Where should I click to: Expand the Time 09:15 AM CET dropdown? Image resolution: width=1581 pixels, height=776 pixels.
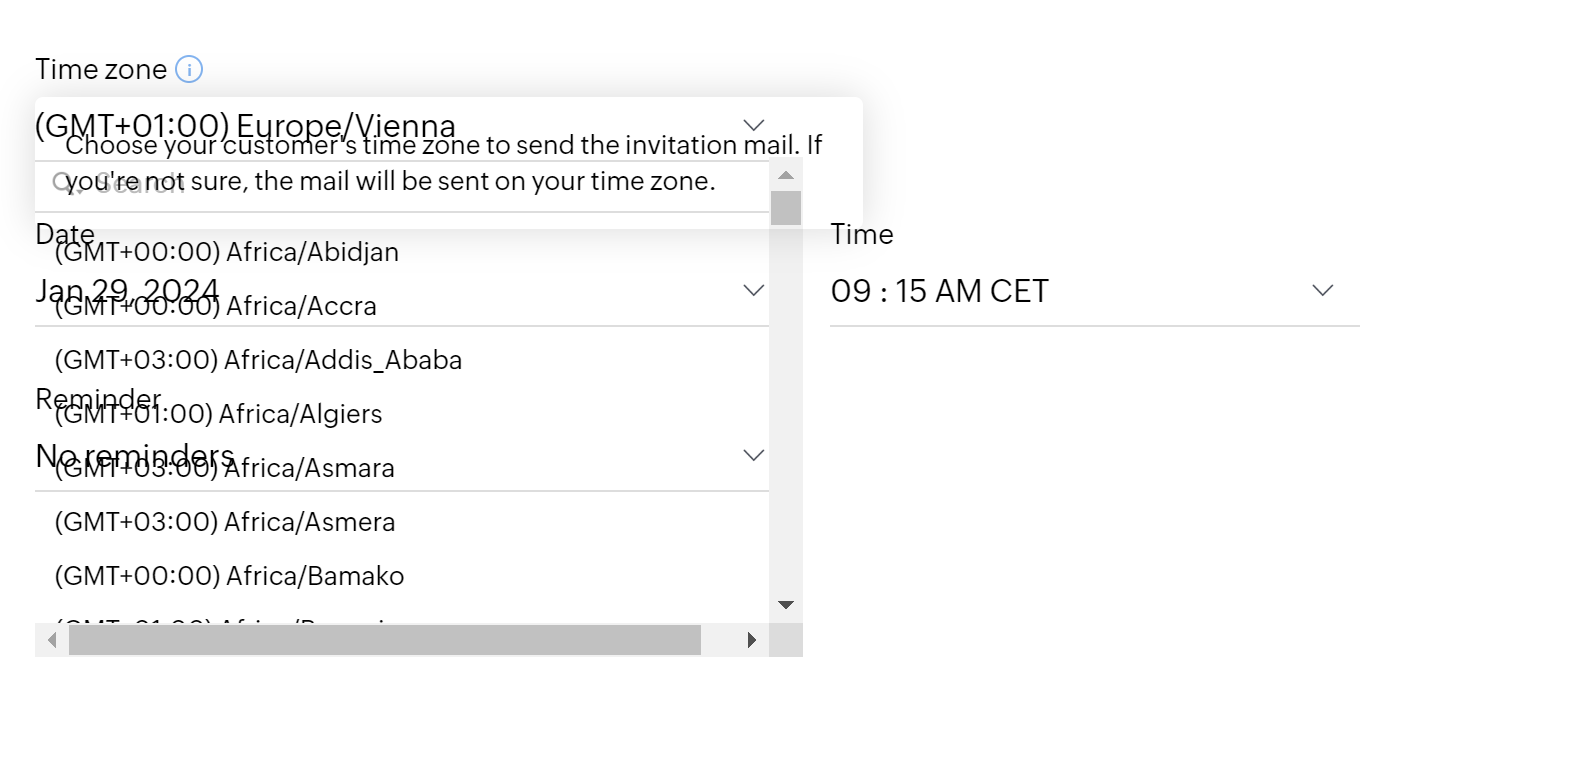click(x=1322, y=290)
